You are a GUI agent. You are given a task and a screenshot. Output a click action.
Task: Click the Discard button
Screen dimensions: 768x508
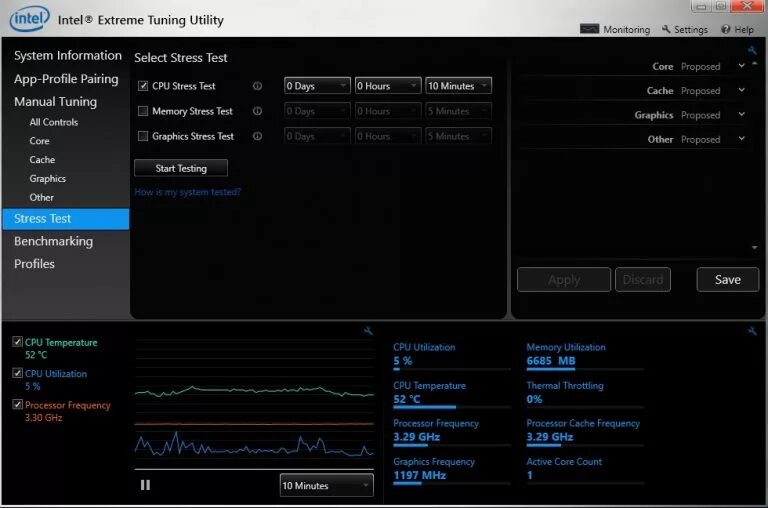643,280
